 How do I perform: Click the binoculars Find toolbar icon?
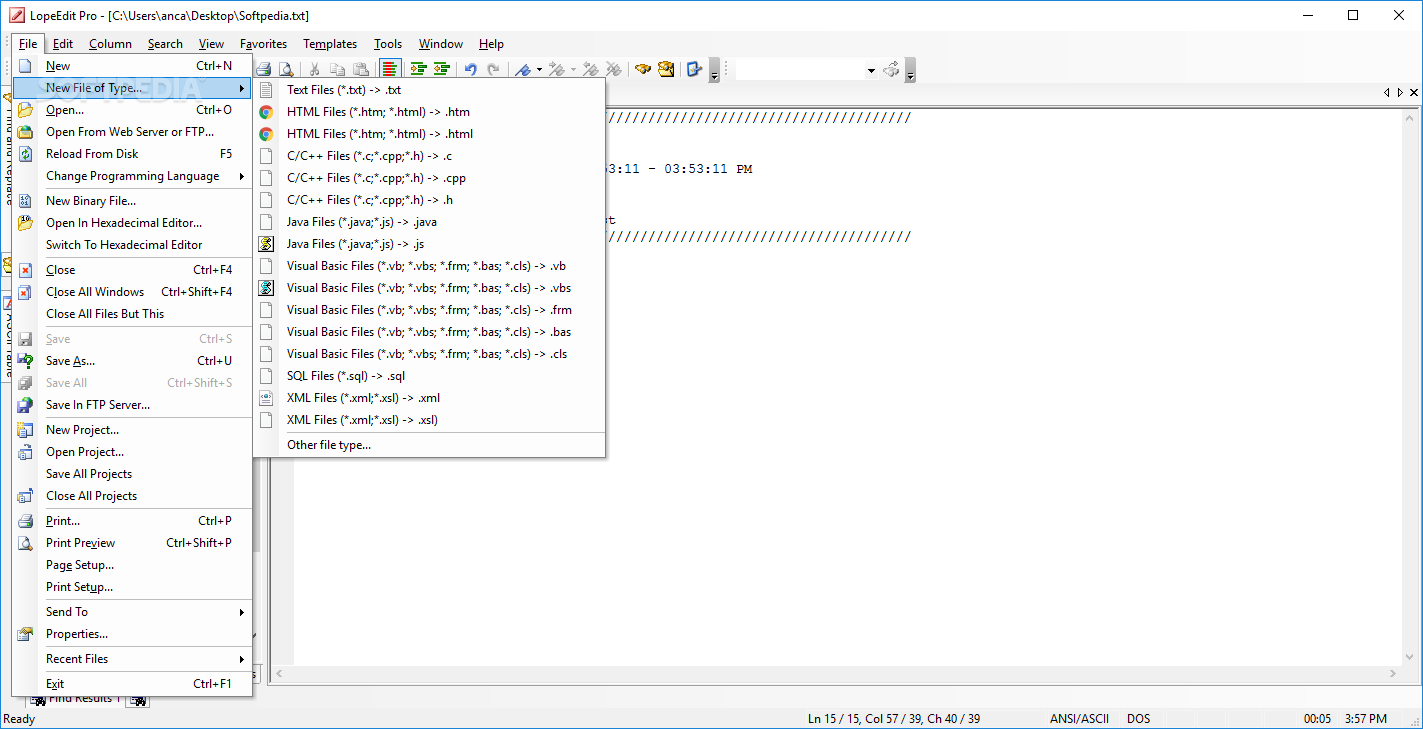[643, 69]
